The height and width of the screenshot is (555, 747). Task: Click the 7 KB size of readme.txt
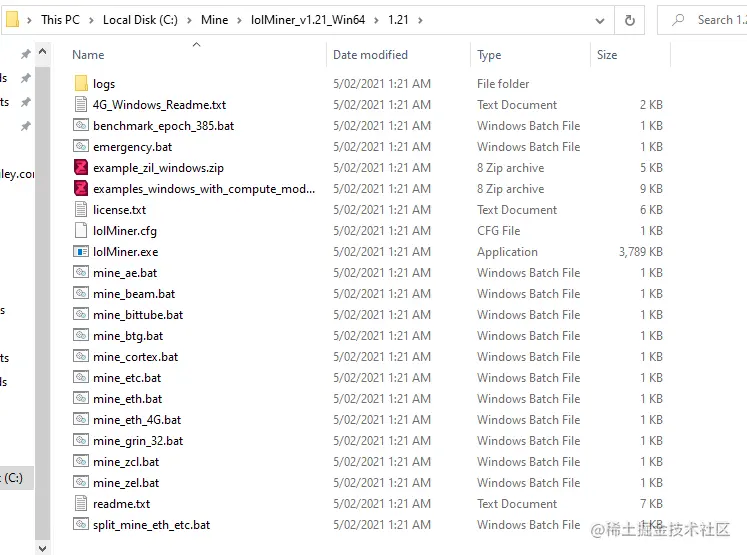tap(651, 504)
